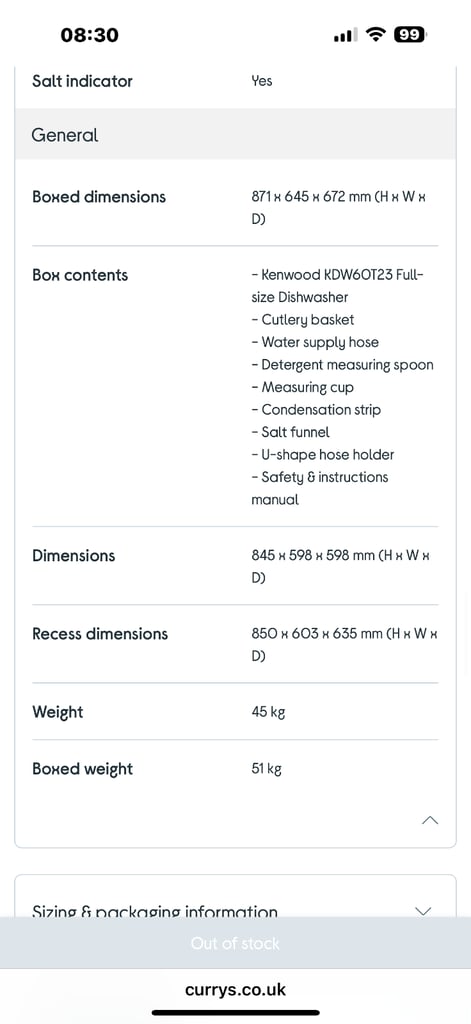Expand Sizing & packaging information chevron

pyautogui.click(x=423, y=910)
